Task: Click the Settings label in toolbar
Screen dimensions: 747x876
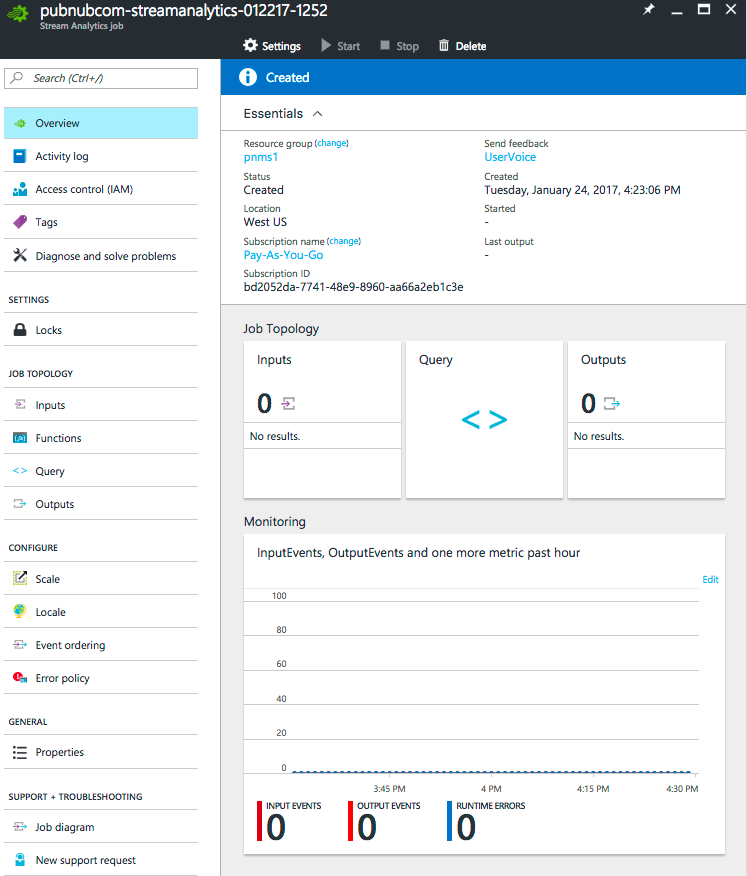Action: click(281, 46)
